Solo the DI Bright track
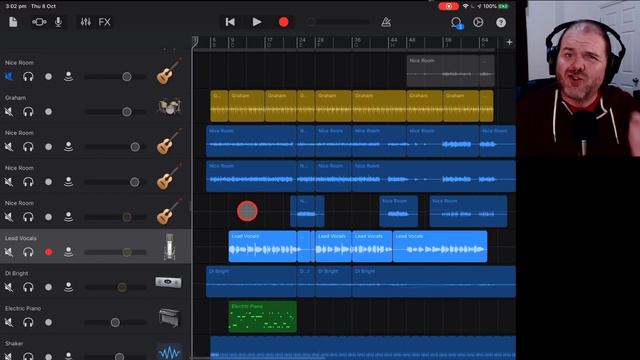This screenshot has height=360, width=640. [x=28, y=287]
